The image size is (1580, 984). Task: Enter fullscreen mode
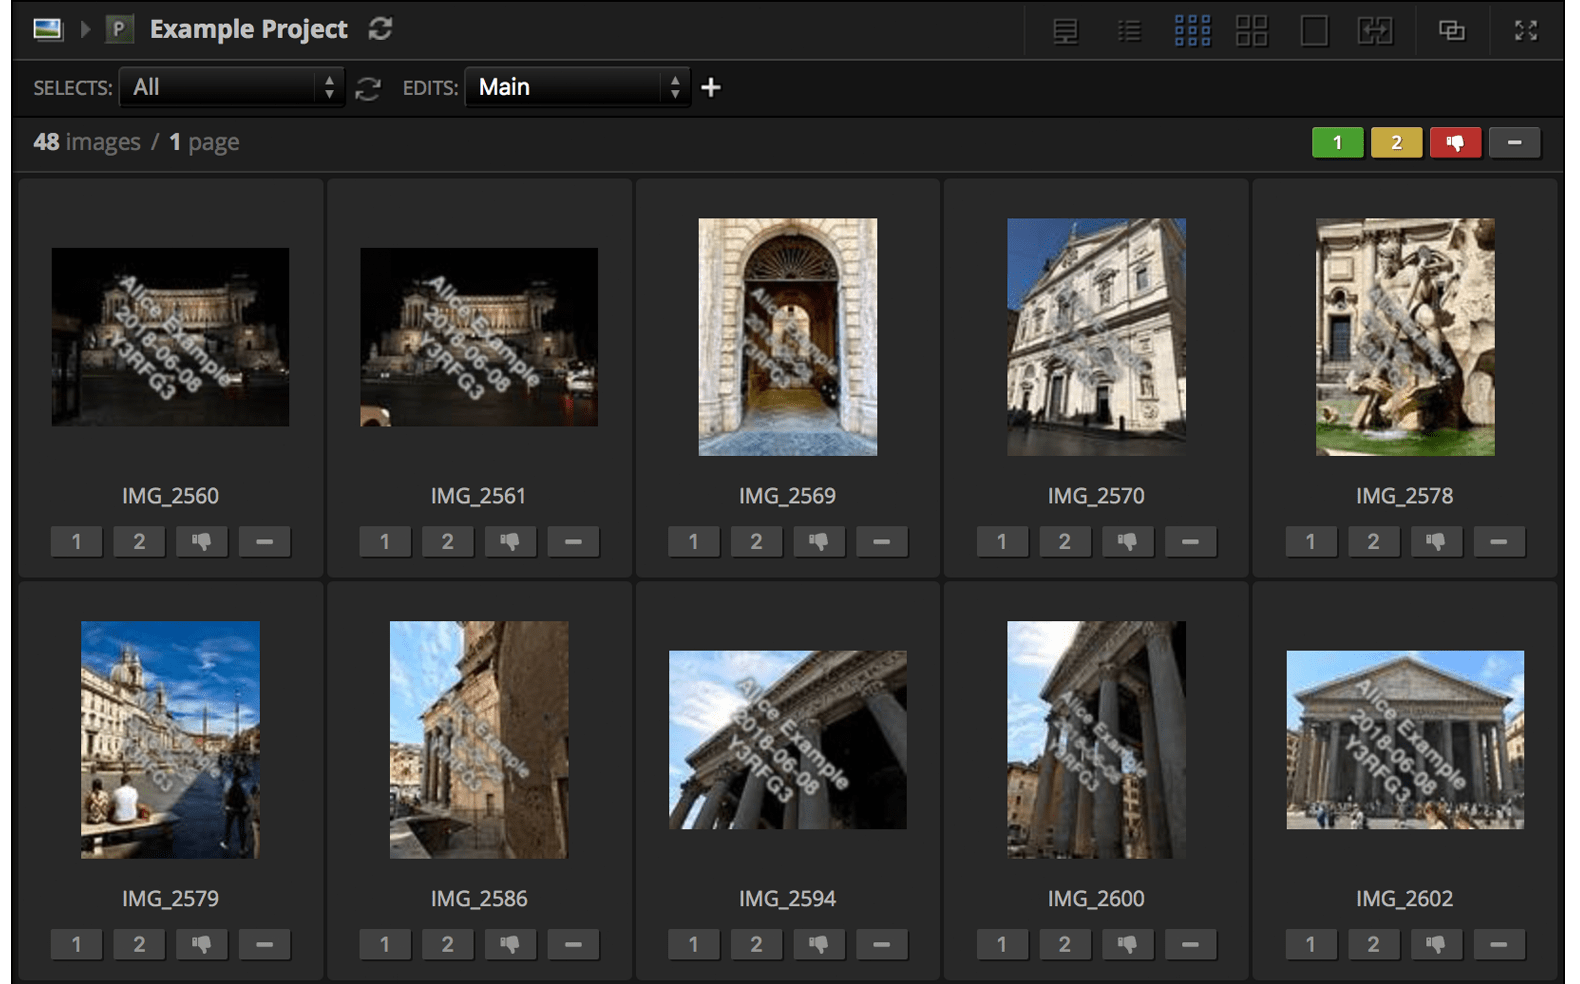tap(1526, 31)
